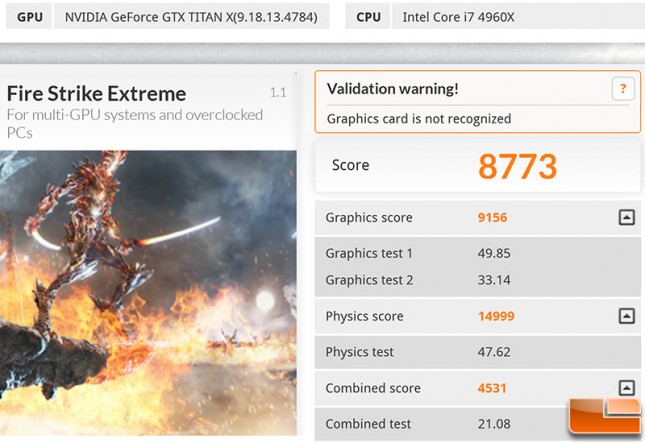Select the 'Graphics test 1' label
The width and height of the screenshot is (645, 443).
click(x=369, y=253)
